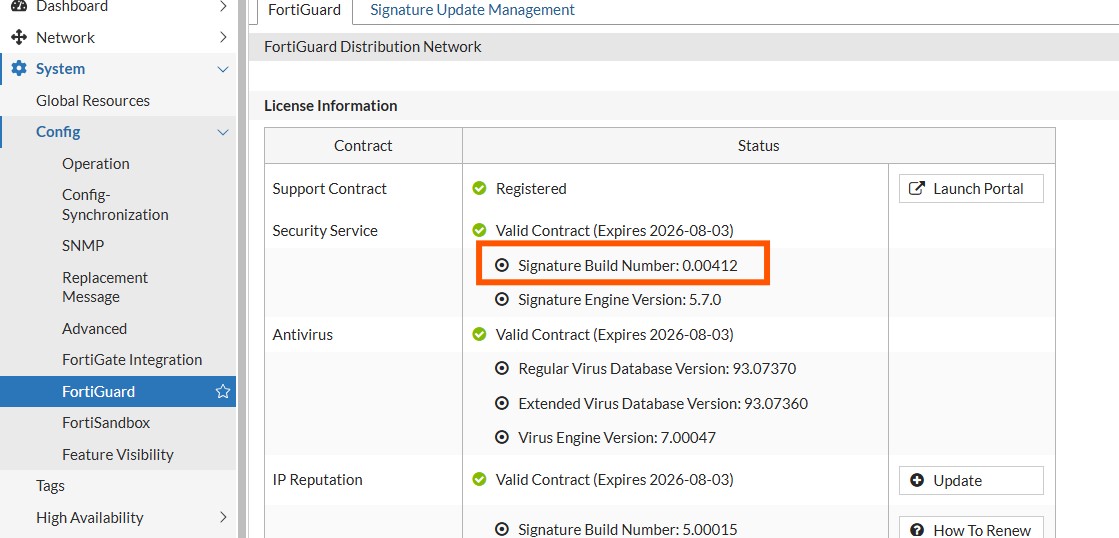
Task: Click the favorite star beside FortiGuard
Action: click(x=223, y=391)
